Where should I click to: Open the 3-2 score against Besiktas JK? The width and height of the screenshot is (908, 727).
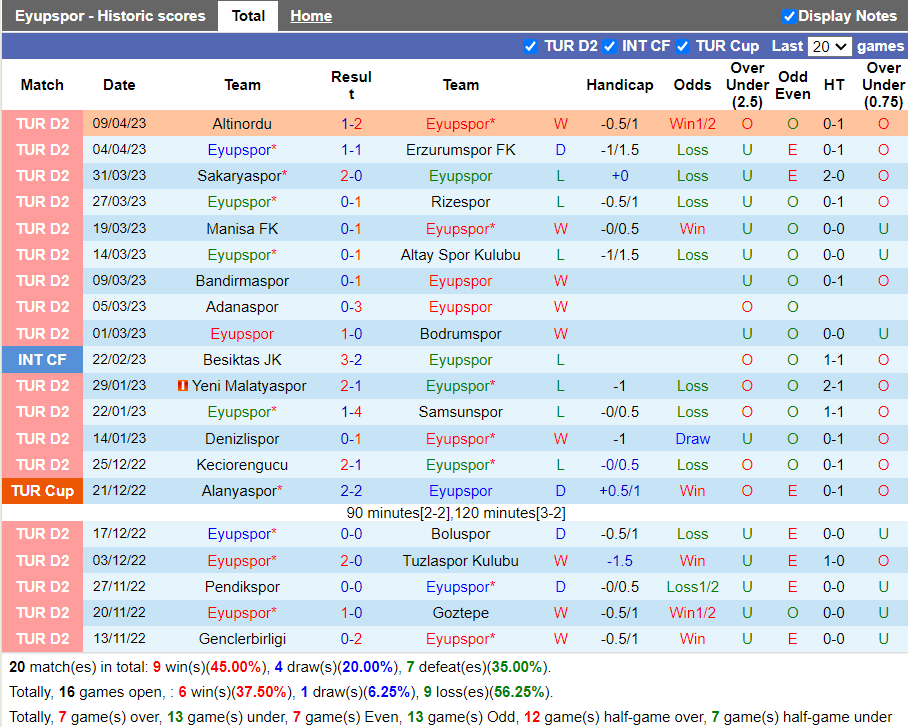(351, 360)
